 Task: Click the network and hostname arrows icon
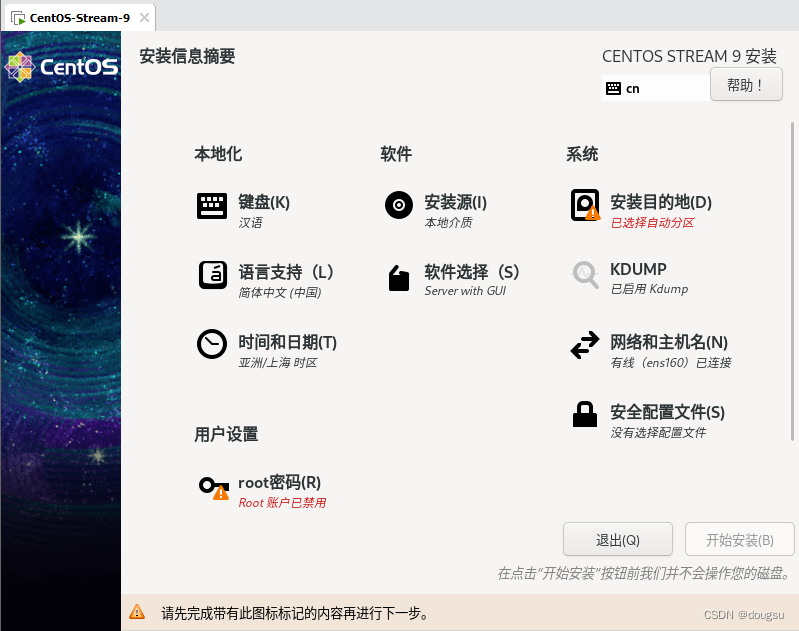coord(585,345)
